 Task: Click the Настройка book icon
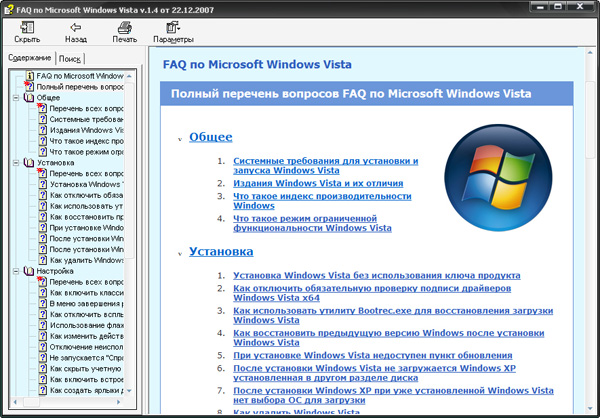tap(29, 271)
